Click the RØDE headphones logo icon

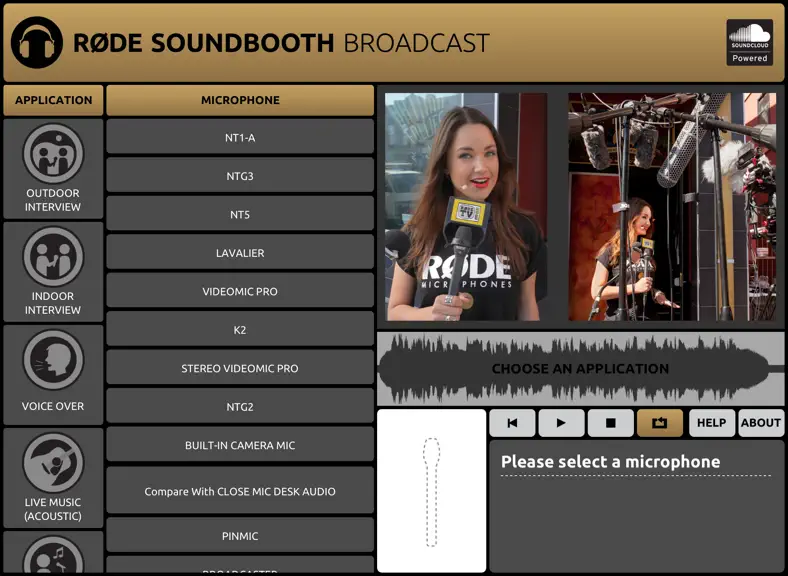(37, 42)
